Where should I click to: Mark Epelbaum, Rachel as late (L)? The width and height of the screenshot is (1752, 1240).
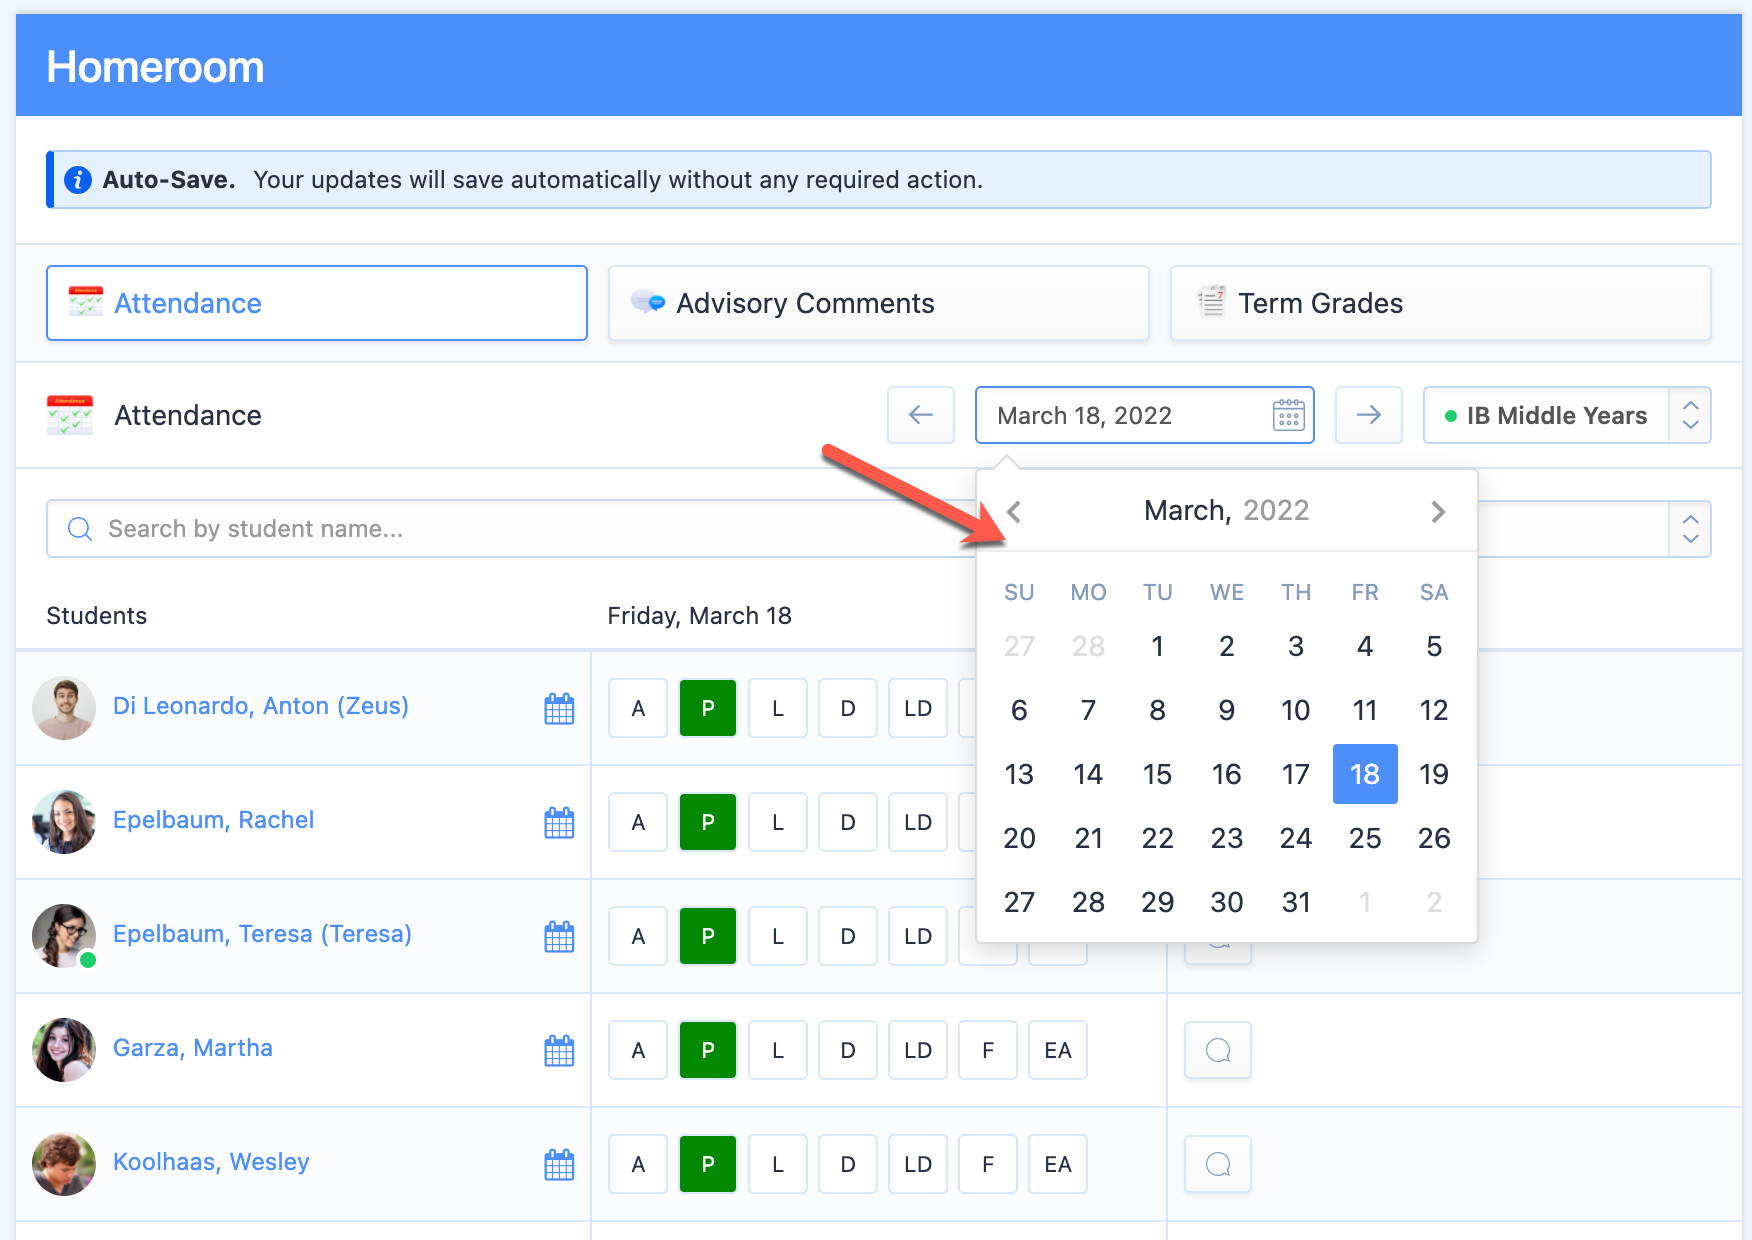[x=777, y=823]
